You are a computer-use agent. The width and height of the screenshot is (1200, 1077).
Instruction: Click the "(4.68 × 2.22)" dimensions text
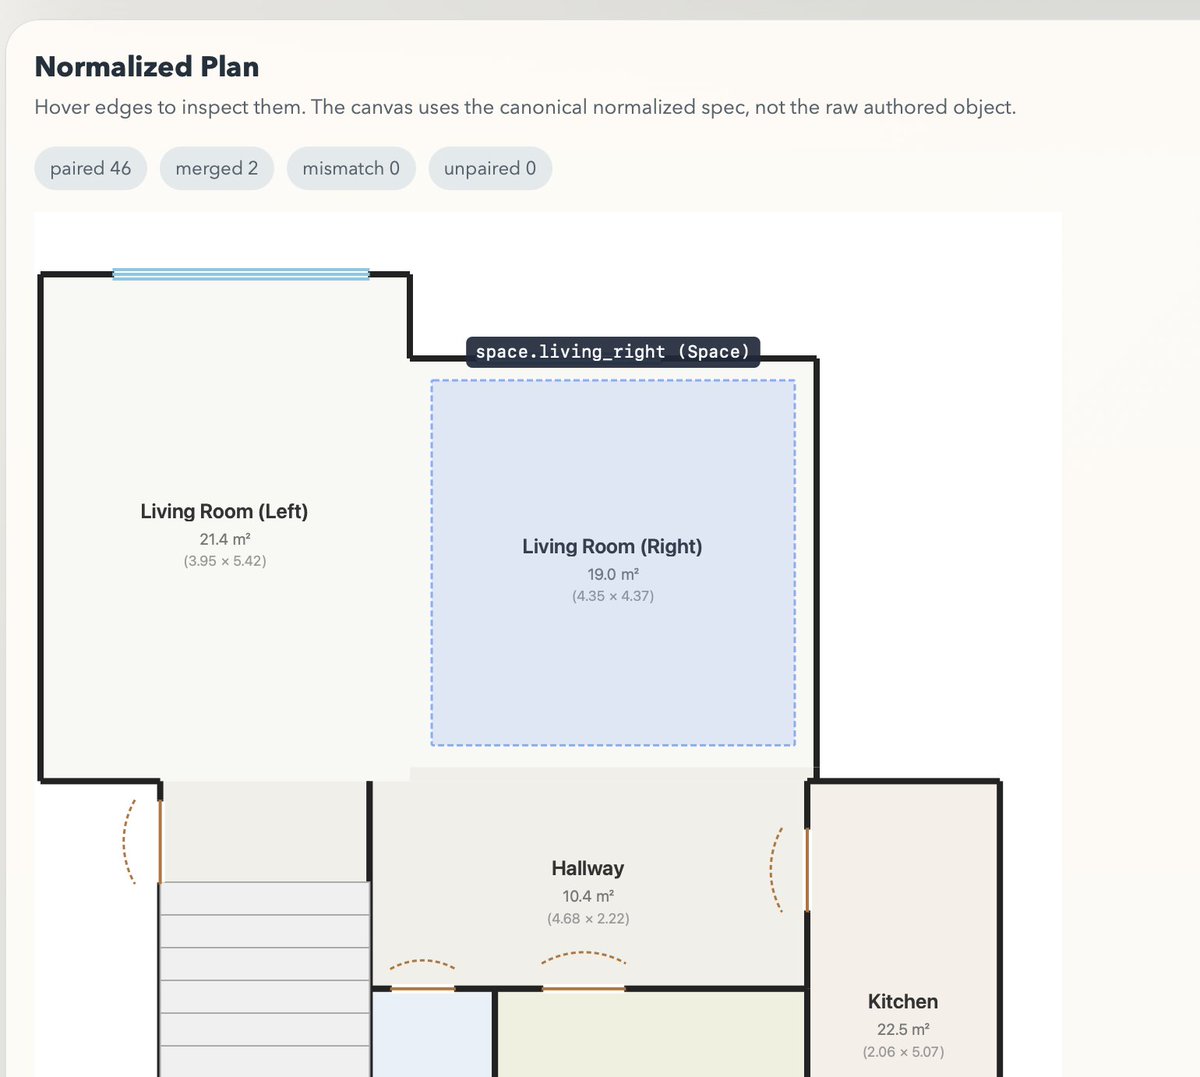(588, 918)
